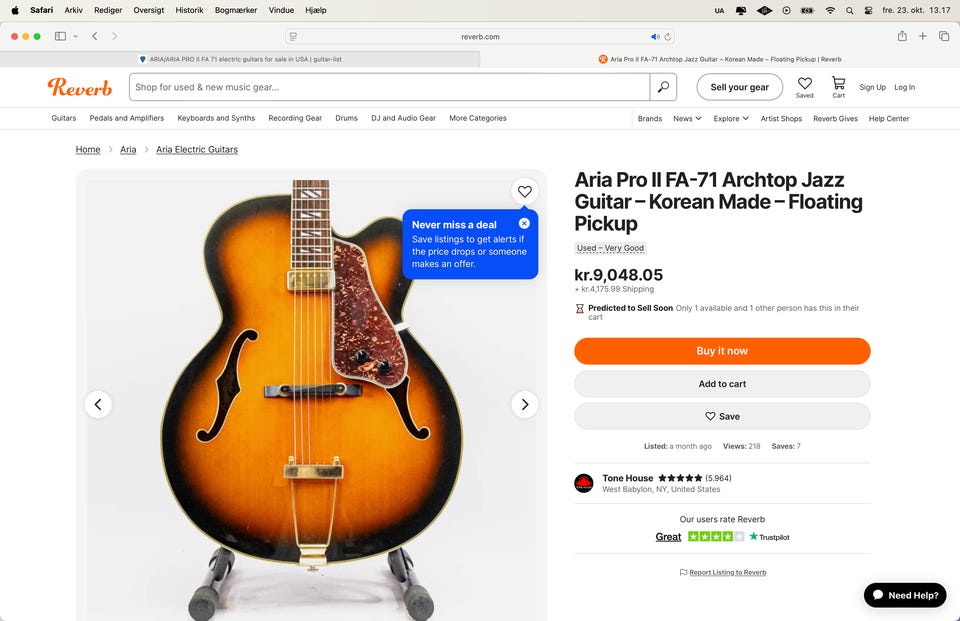This screenshot has height=621, width=960.
Task: Click the Reverb logo
Action: tap(80, 87)
